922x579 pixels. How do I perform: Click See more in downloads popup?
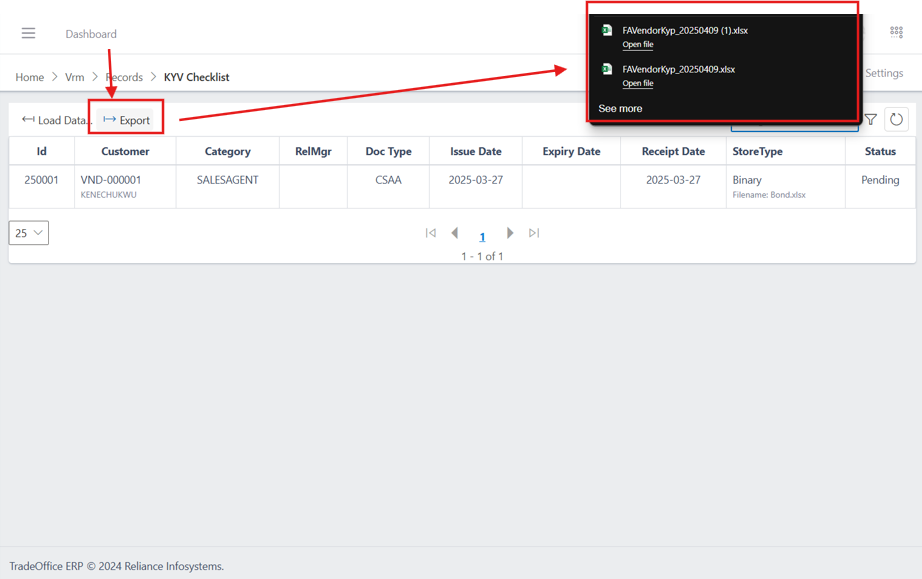point(620,108)
